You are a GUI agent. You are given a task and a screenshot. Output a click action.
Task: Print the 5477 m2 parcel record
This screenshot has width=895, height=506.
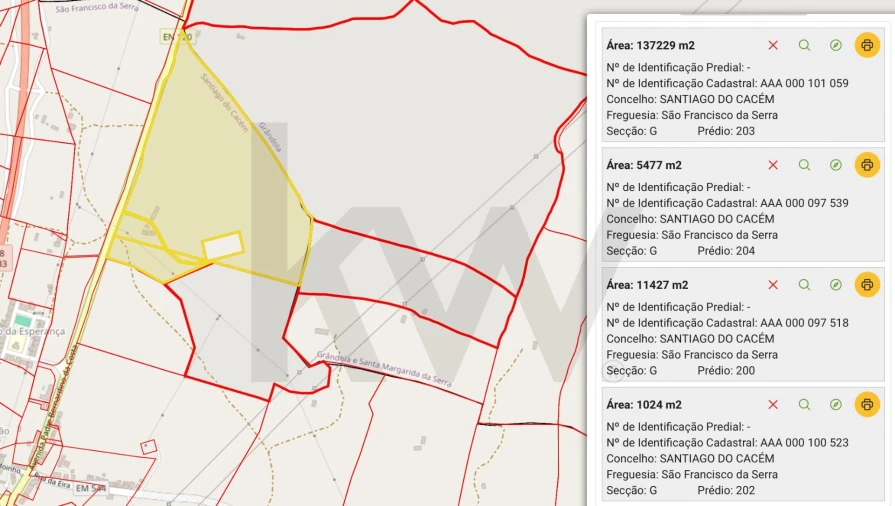point(867,165)
